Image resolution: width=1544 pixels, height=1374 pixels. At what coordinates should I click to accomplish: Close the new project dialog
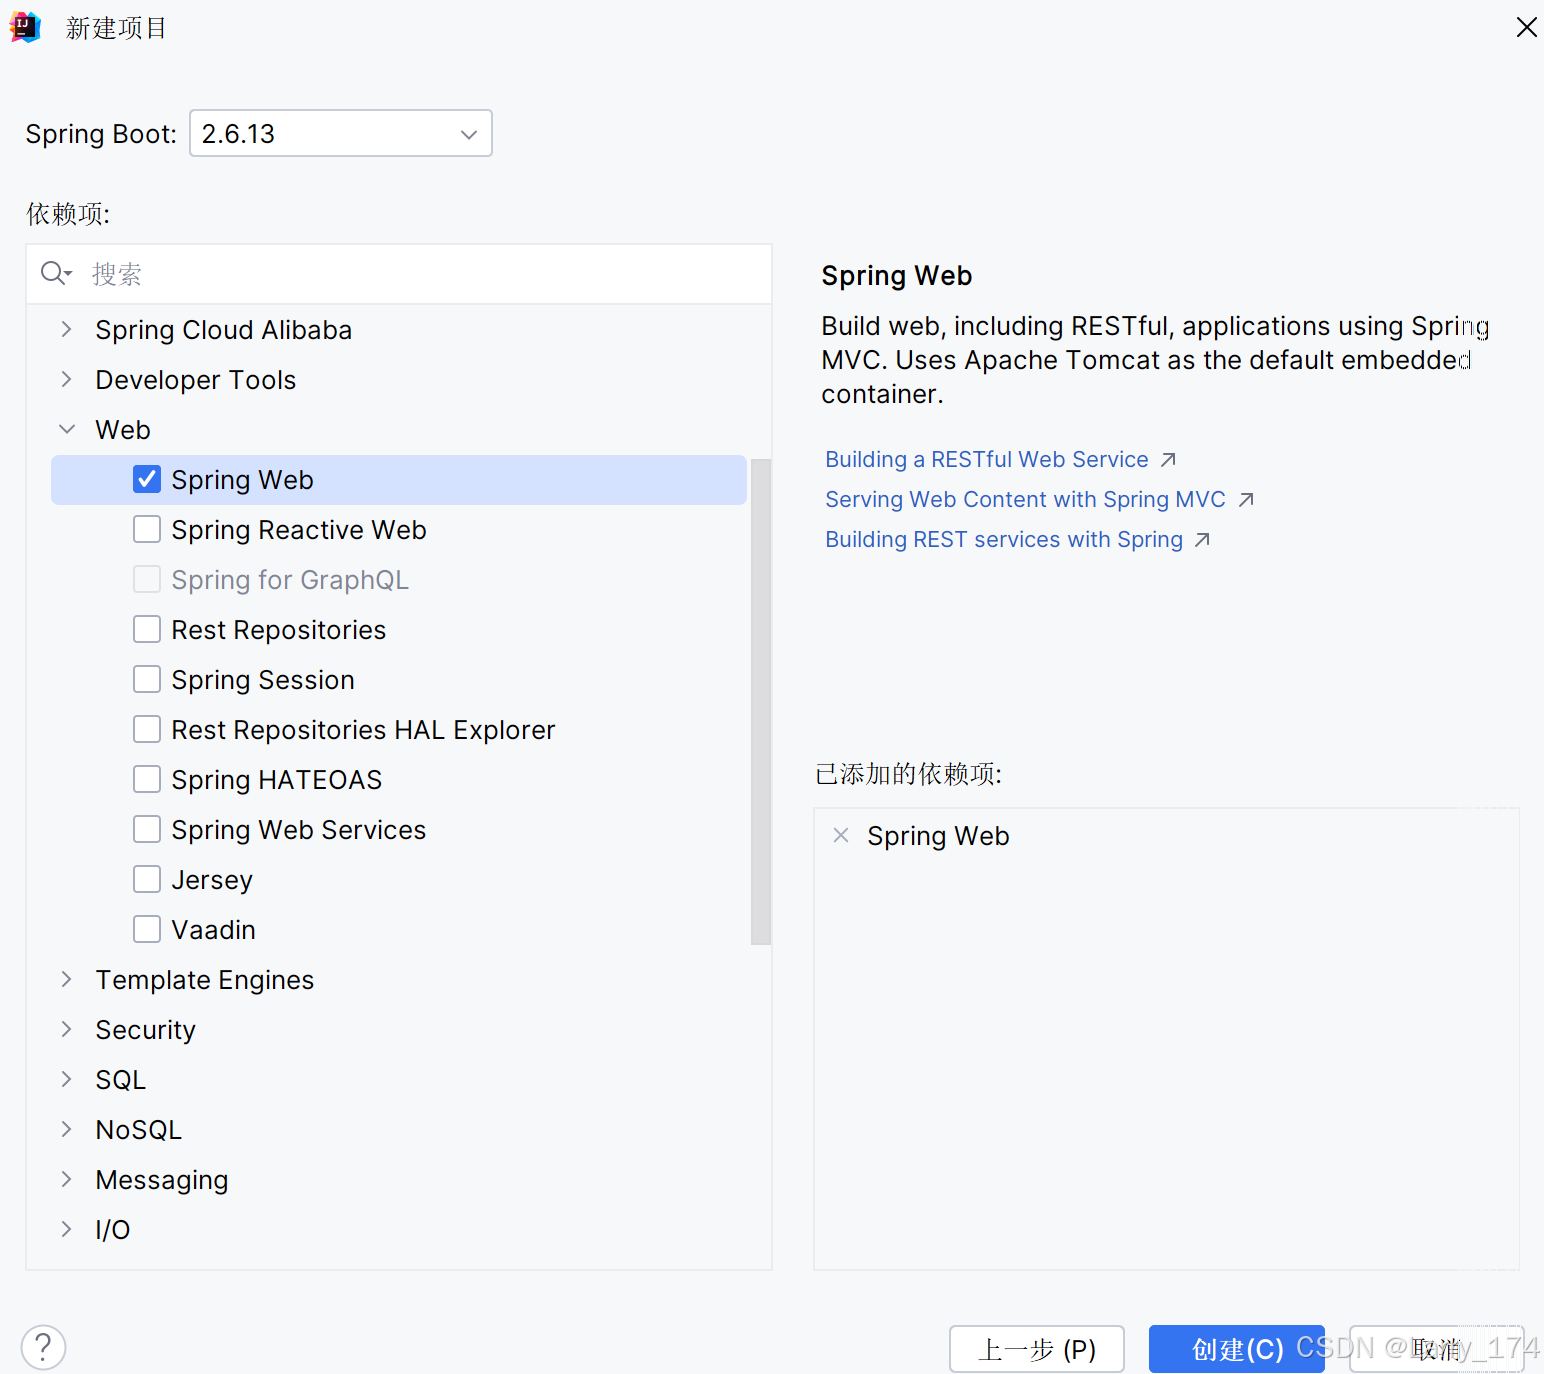point(1526,27)
